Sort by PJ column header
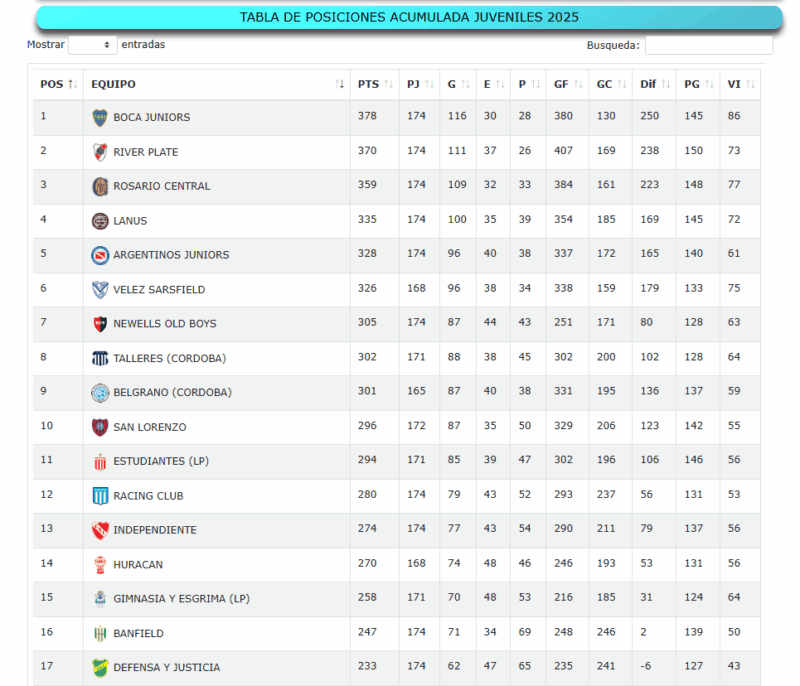The height and width of the screenshot is (686, 800). point(419,84)
